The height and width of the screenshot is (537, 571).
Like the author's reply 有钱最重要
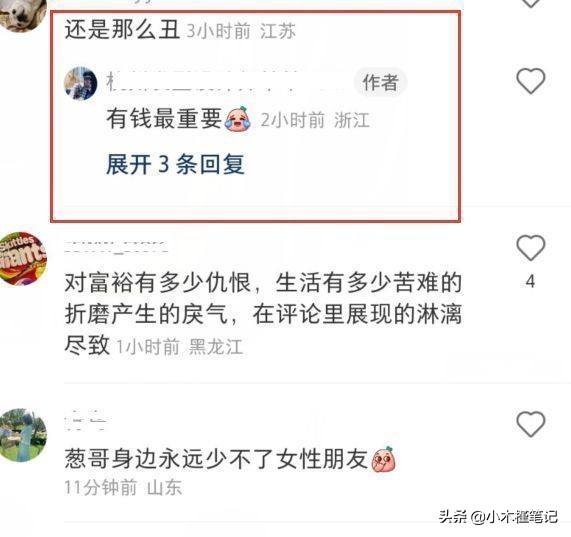pos(531,81)
